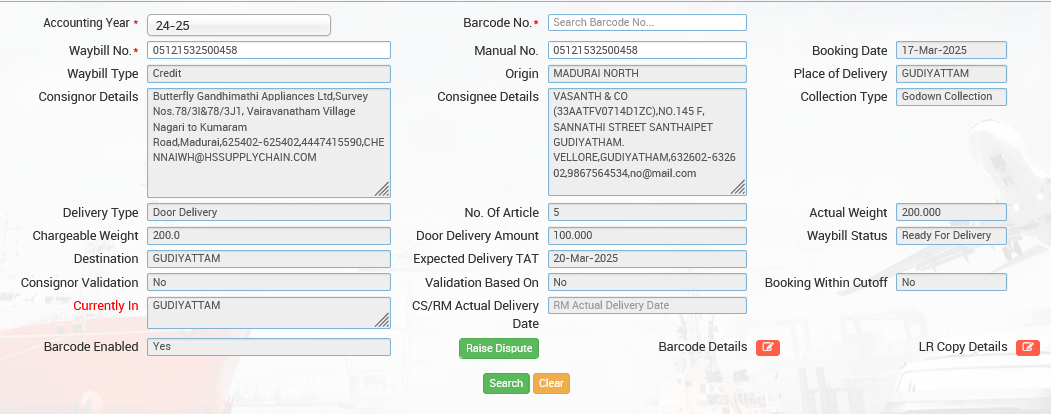Open LR Copy Details edit icon

coord(1027,347)
